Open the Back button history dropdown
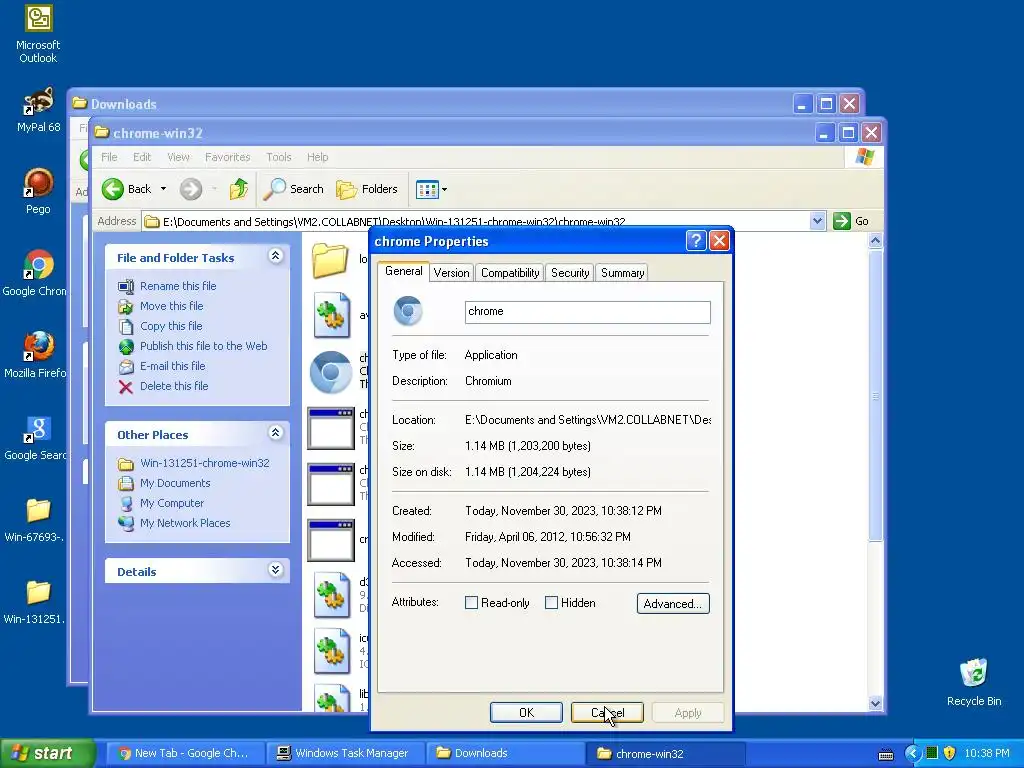Image resolution: width=1024 pixels, height=768 pixels. [x=163, y=189]
